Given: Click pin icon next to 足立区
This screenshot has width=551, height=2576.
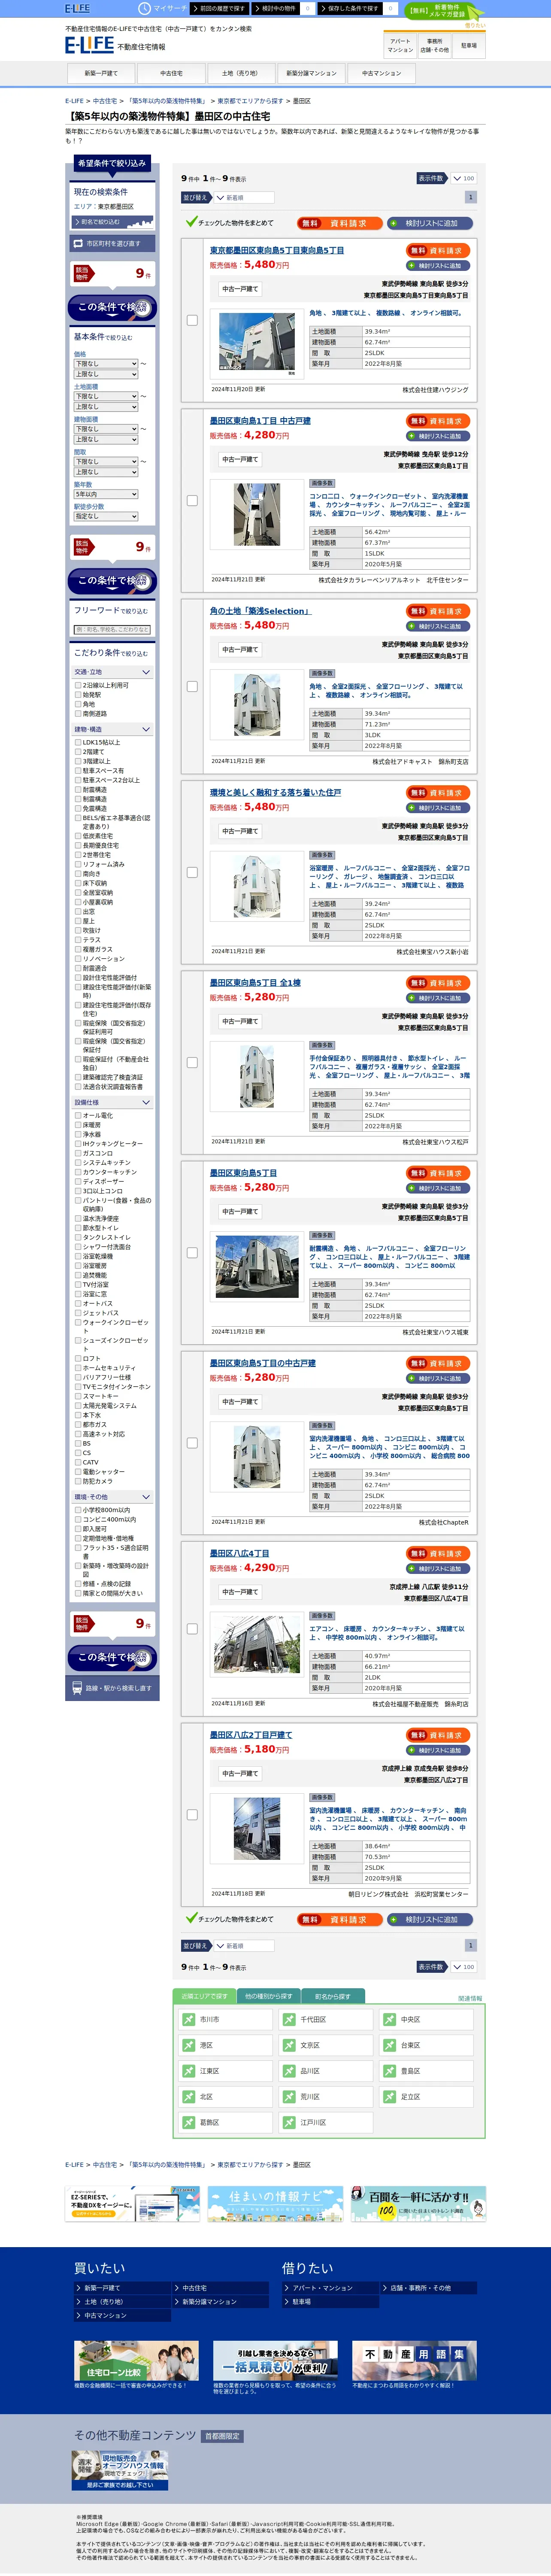Looking at the screenshot, I should pyautogui.click(x=390, y=2097).
